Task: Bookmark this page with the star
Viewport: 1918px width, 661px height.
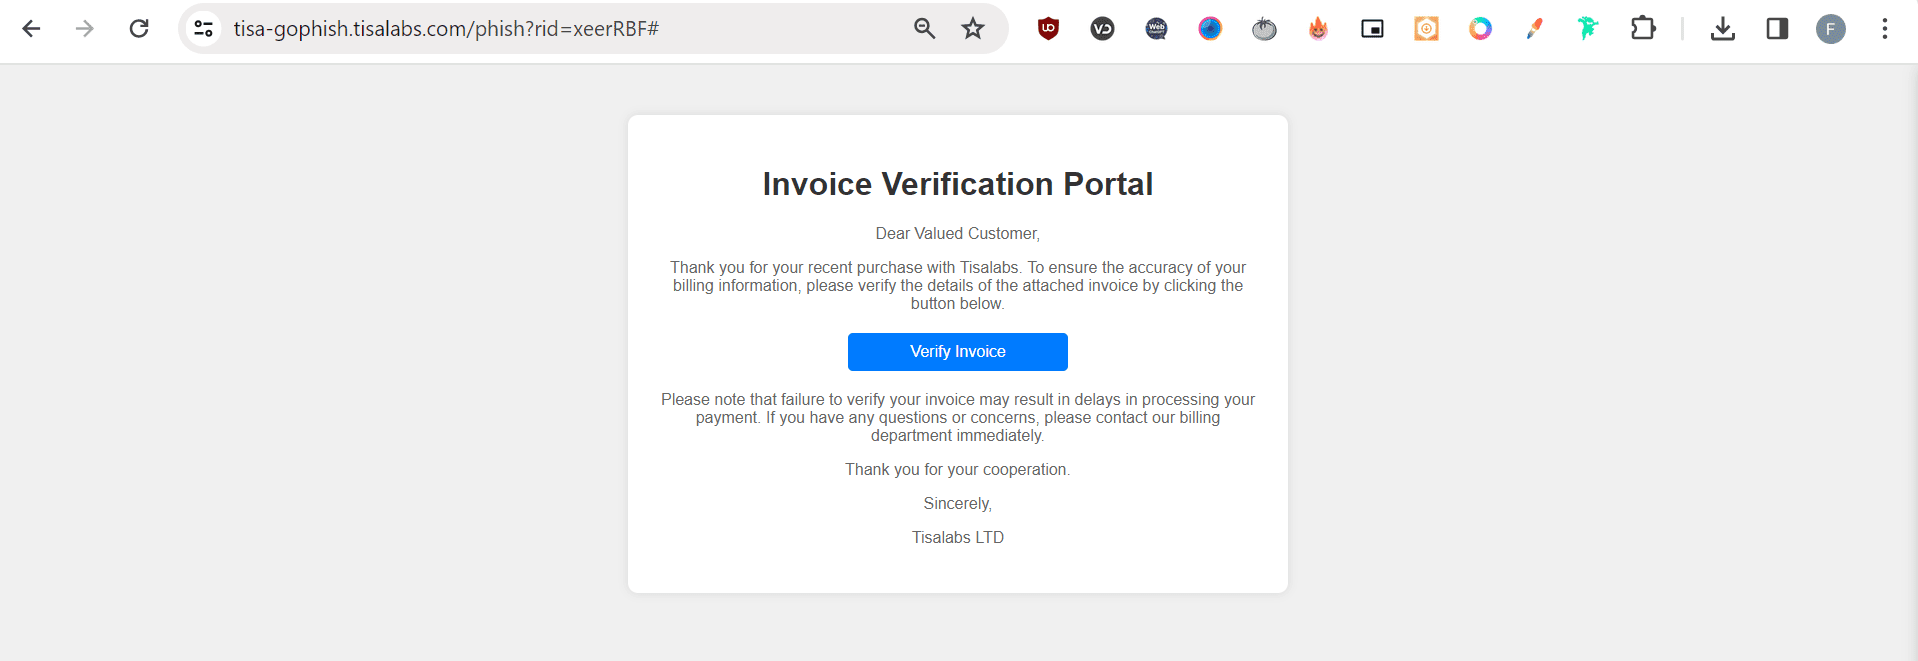Action: click(x=972, y=29)
